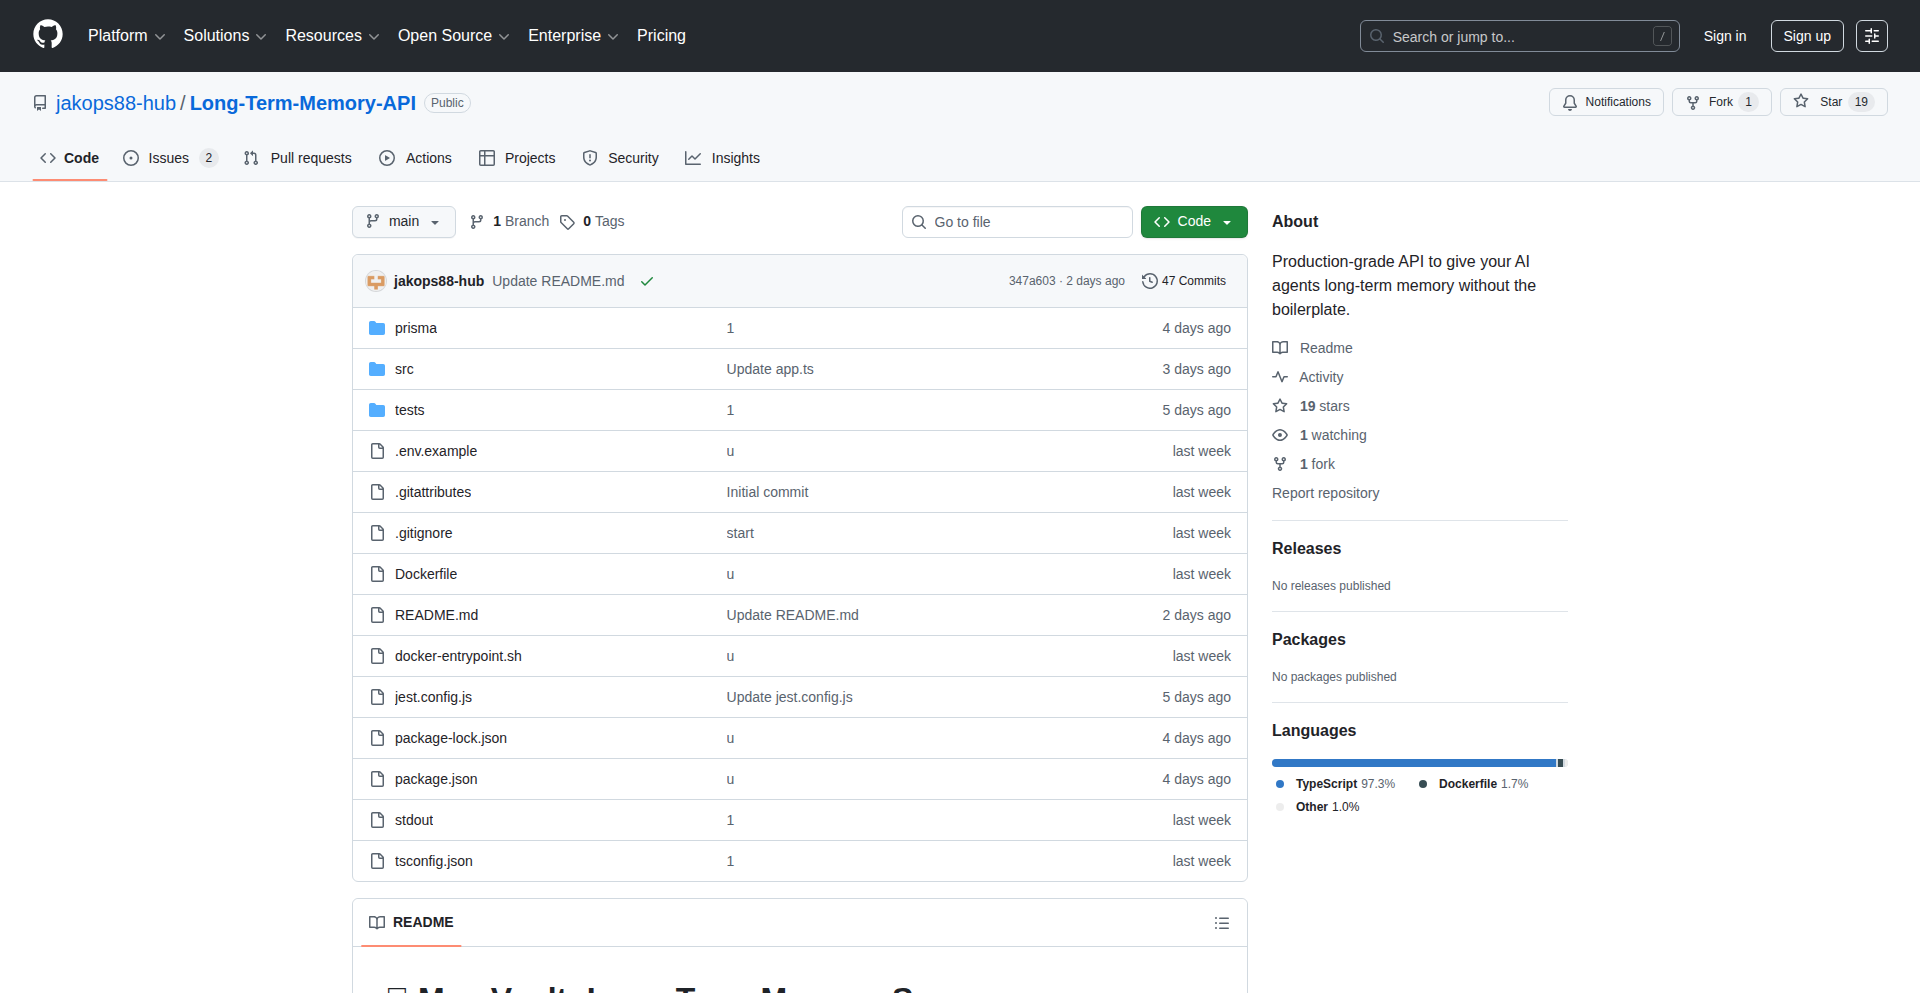Expand the green Code dropdown arrow
Image resolution: width=1920 pixels, height=993 pixels.
[x=1227, y=221]
